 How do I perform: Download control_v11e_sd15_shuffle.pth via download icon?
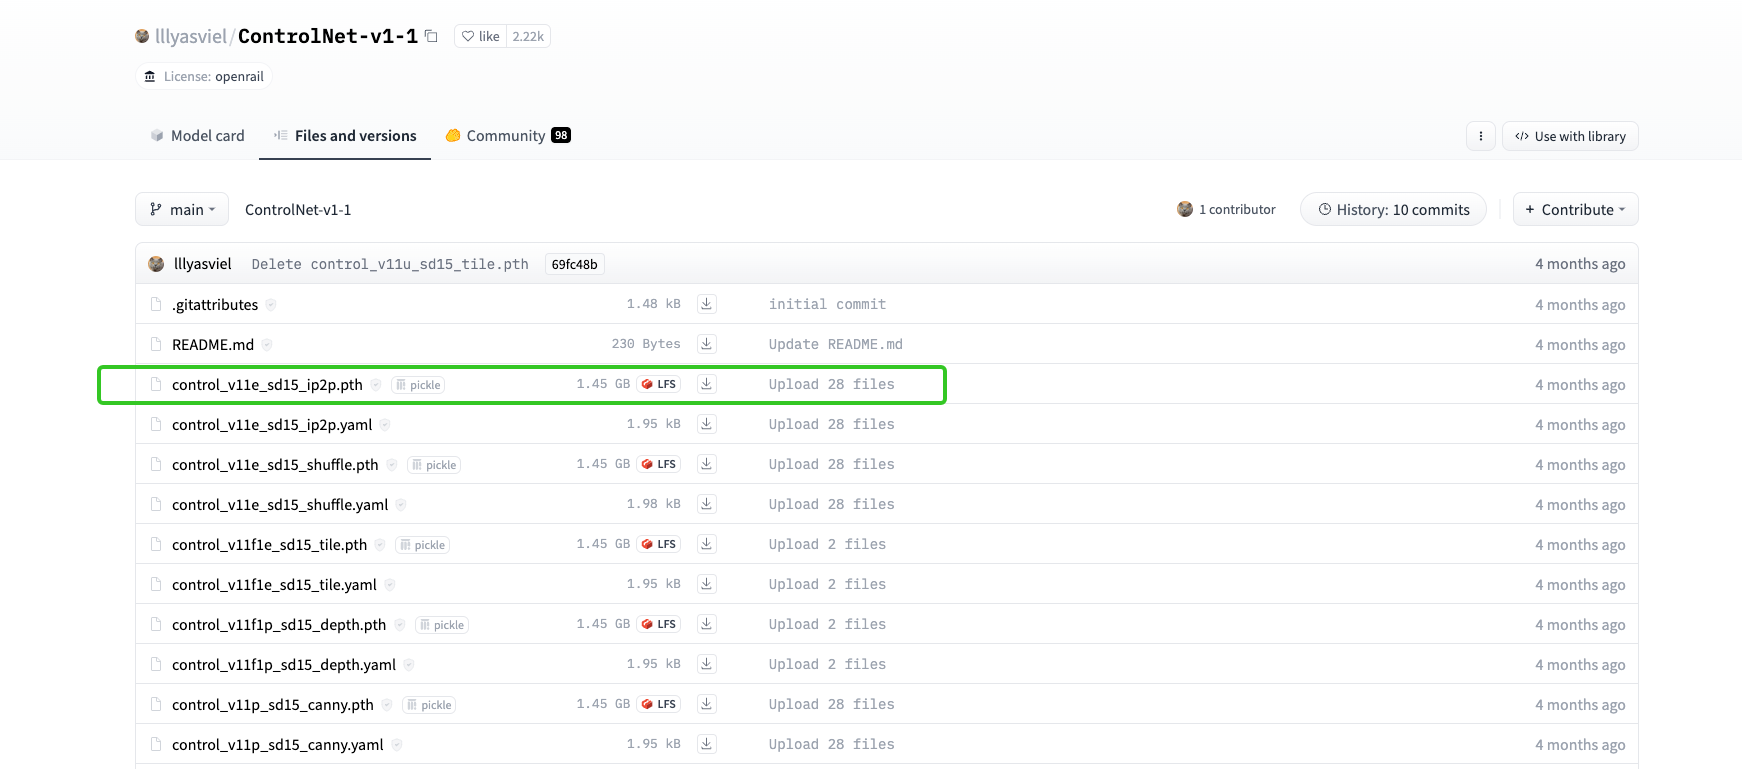(x=706, y=464)
